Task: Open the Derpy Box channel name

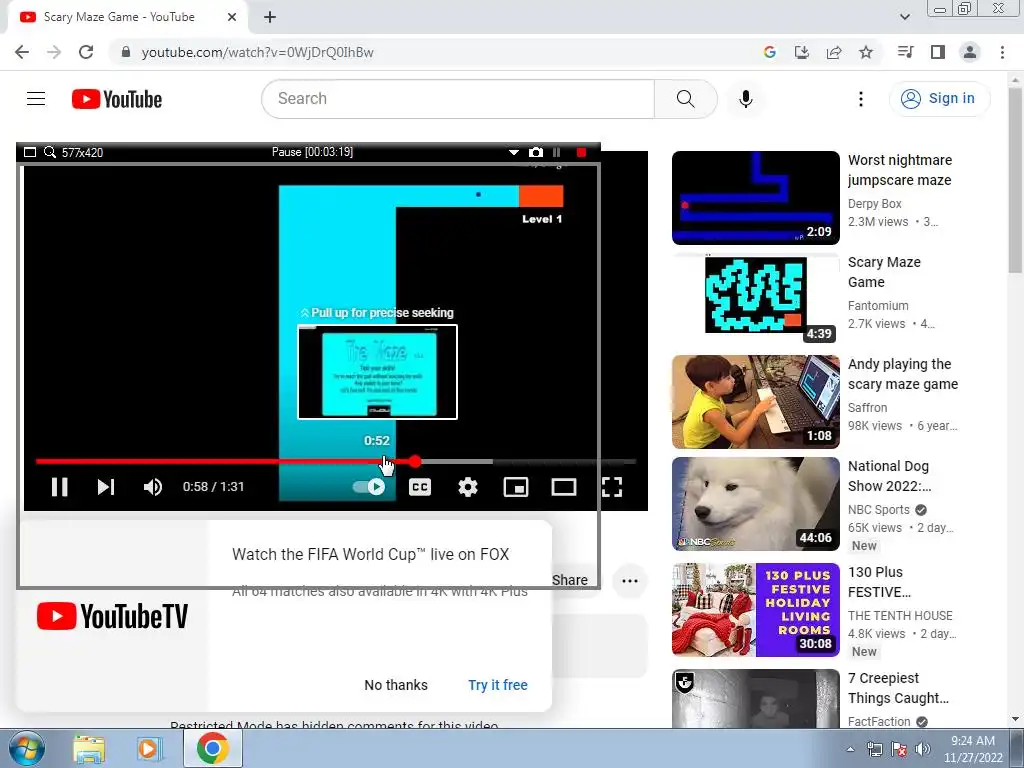Action: (874, 204)
